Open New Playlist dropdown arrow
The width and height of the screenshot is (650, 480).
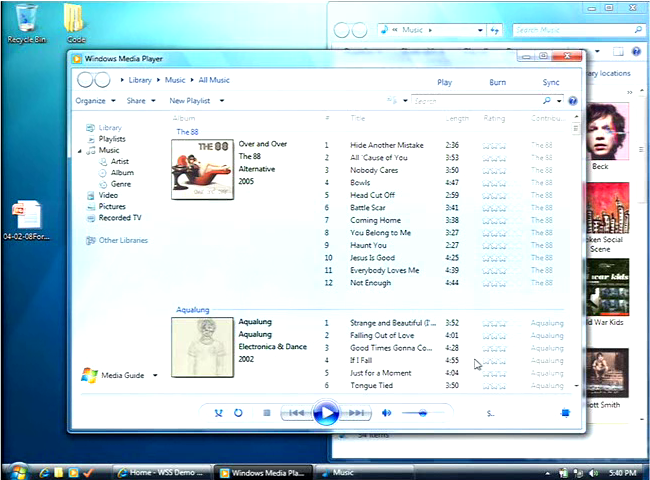pos(222,101)
